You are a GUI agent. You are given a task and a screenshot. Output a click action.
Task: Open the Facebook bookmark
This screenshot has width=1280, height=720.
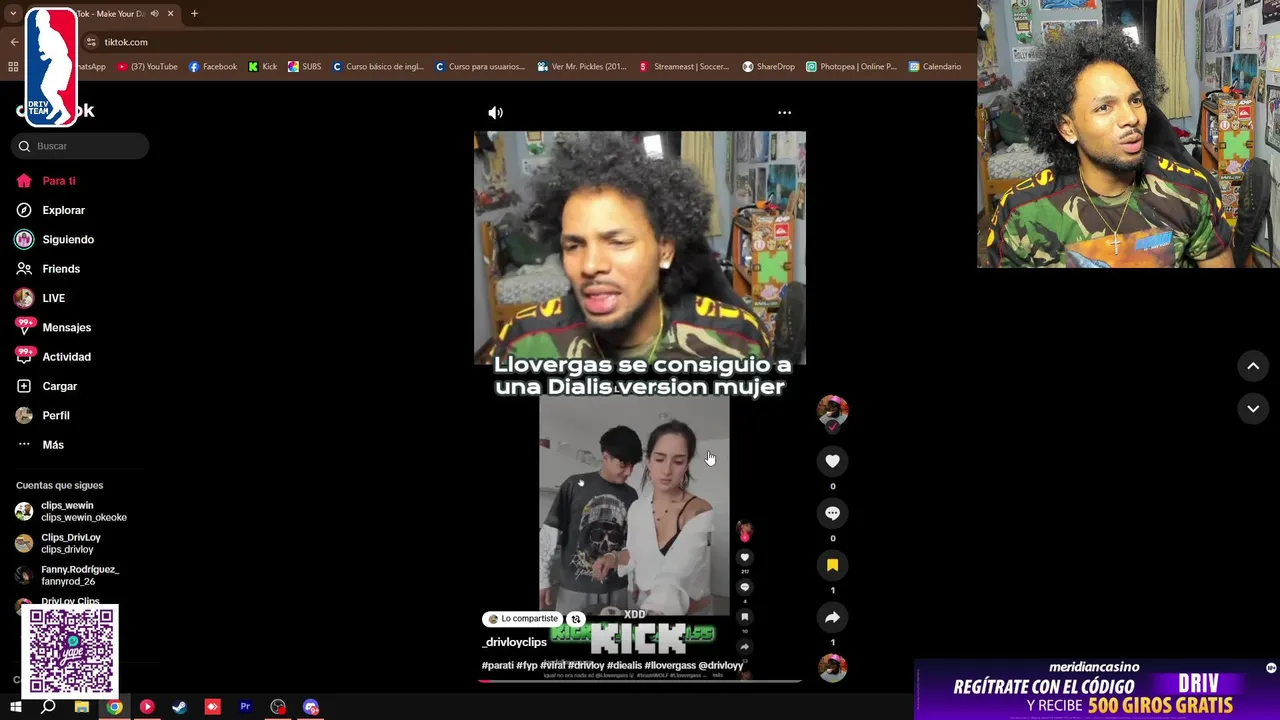(212, 67)
